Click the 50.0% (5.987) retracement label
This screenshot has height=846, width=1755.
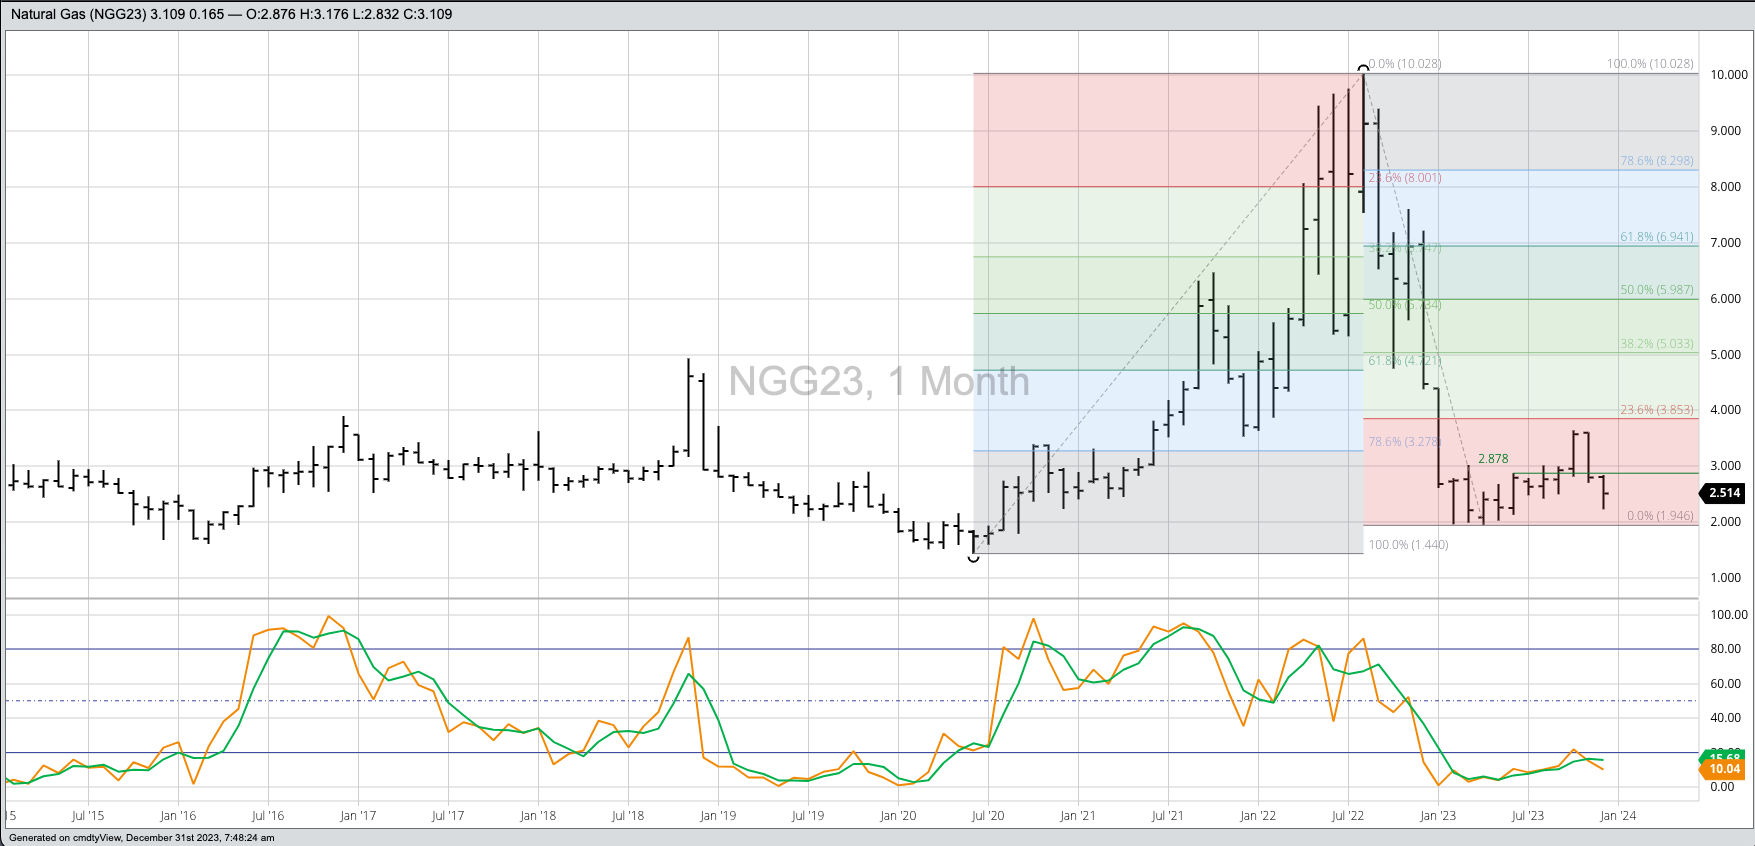click(x=1656, y=291)
